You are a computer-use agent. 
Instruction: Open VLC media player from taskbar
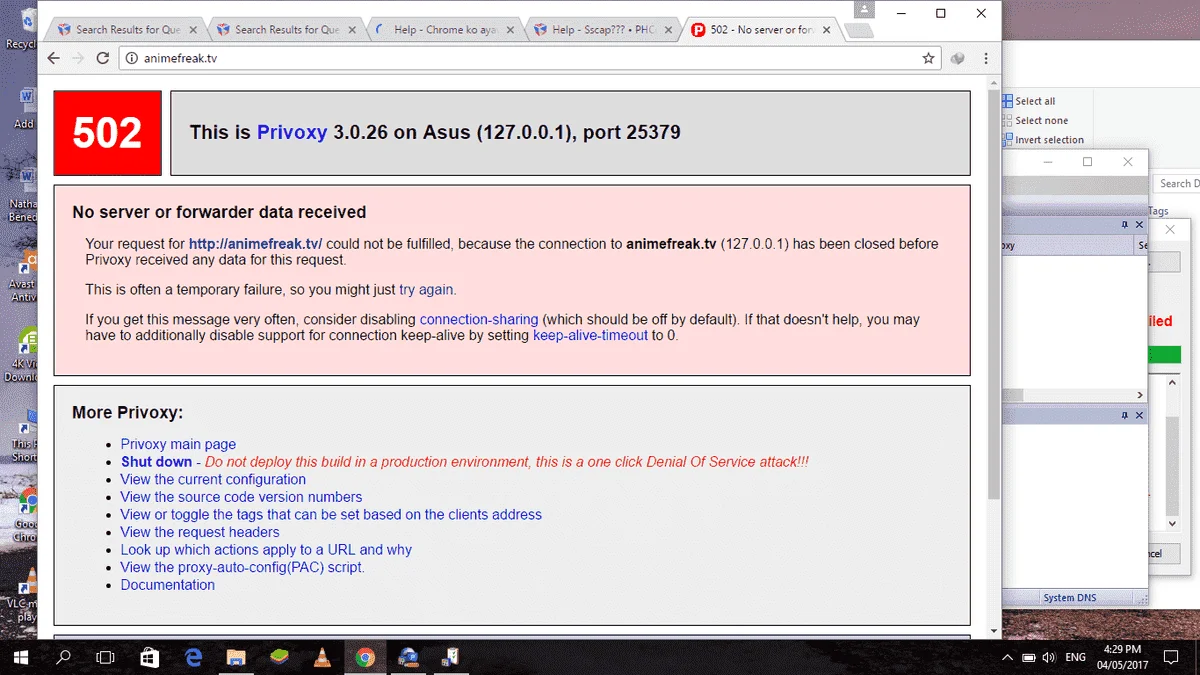322,657
